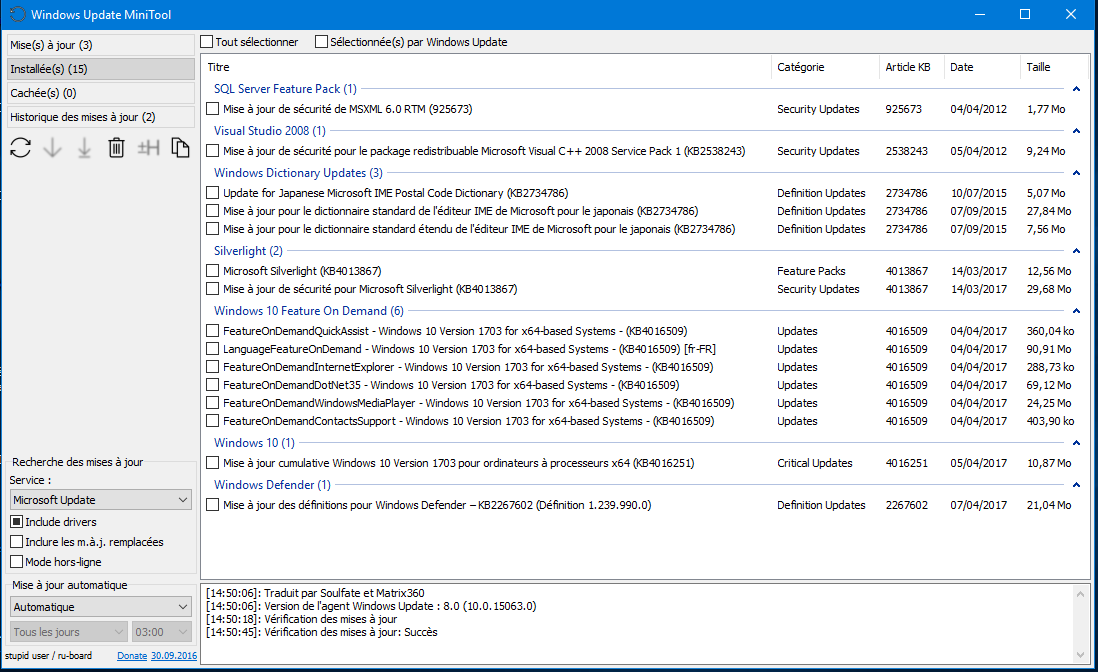Click the copy to clipboard icon
1098x672 pixels.
tap(180, 148)
